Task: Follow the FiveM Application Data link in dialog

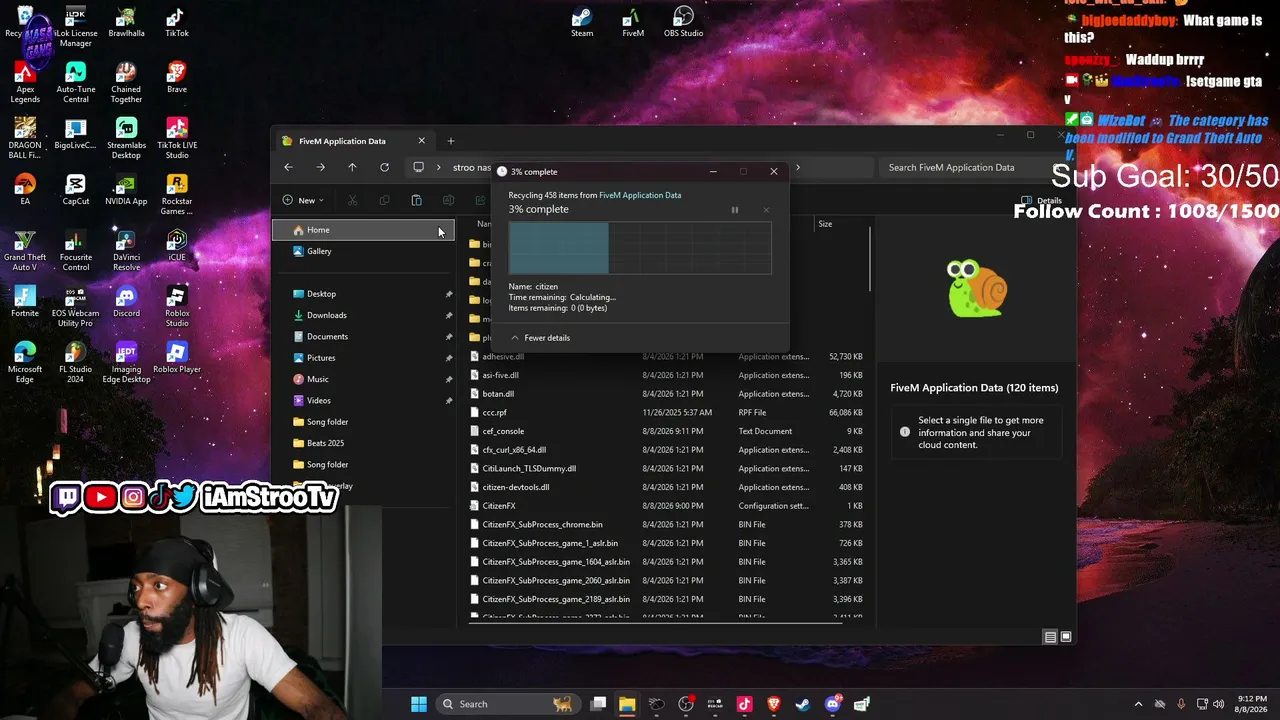Action: click(x=640, y=195)
